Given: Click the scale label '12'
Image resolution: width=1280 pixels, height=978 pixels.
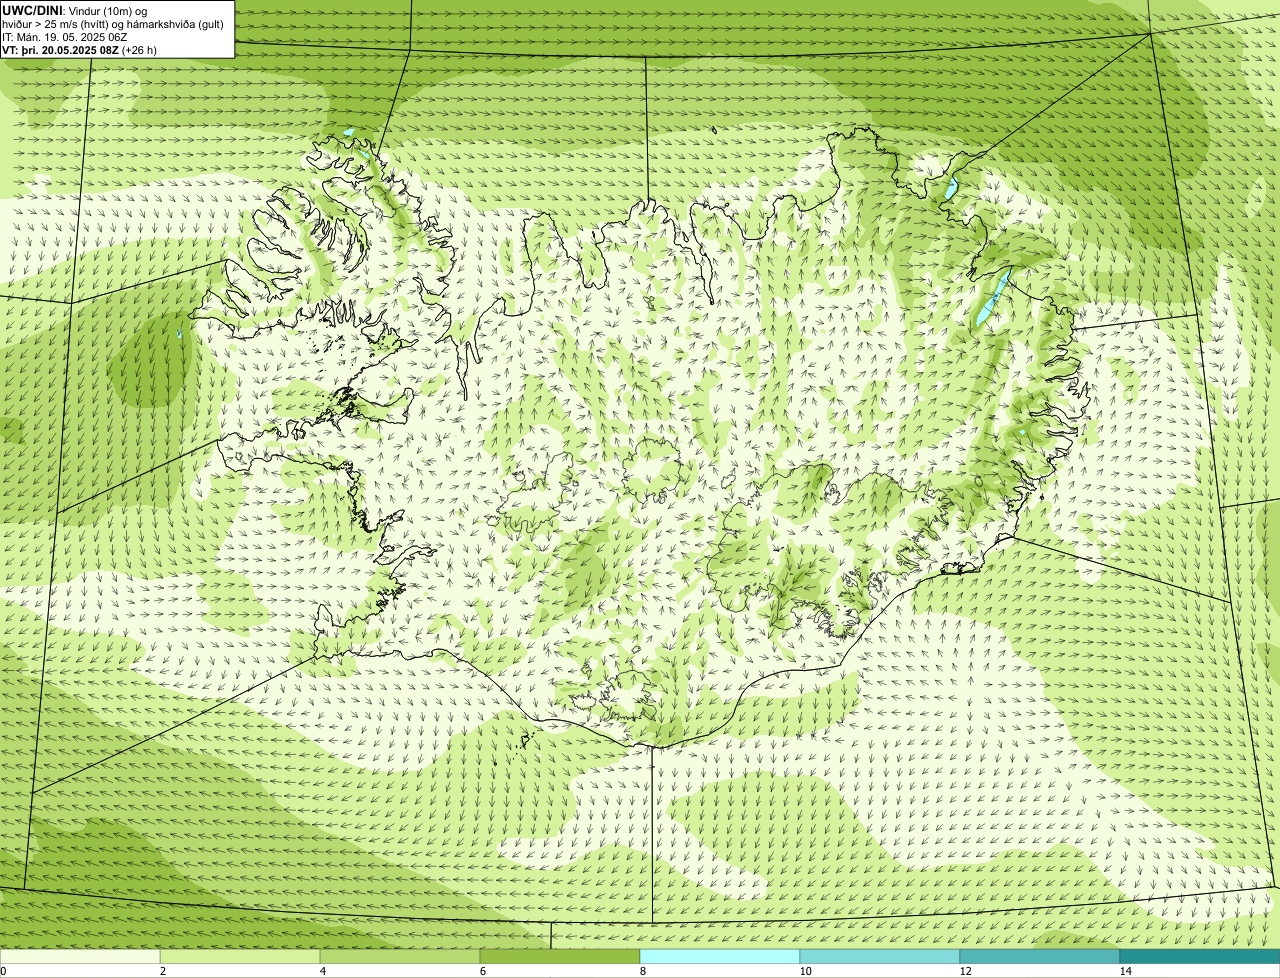Looking at the screenshot, I should 965,971.
